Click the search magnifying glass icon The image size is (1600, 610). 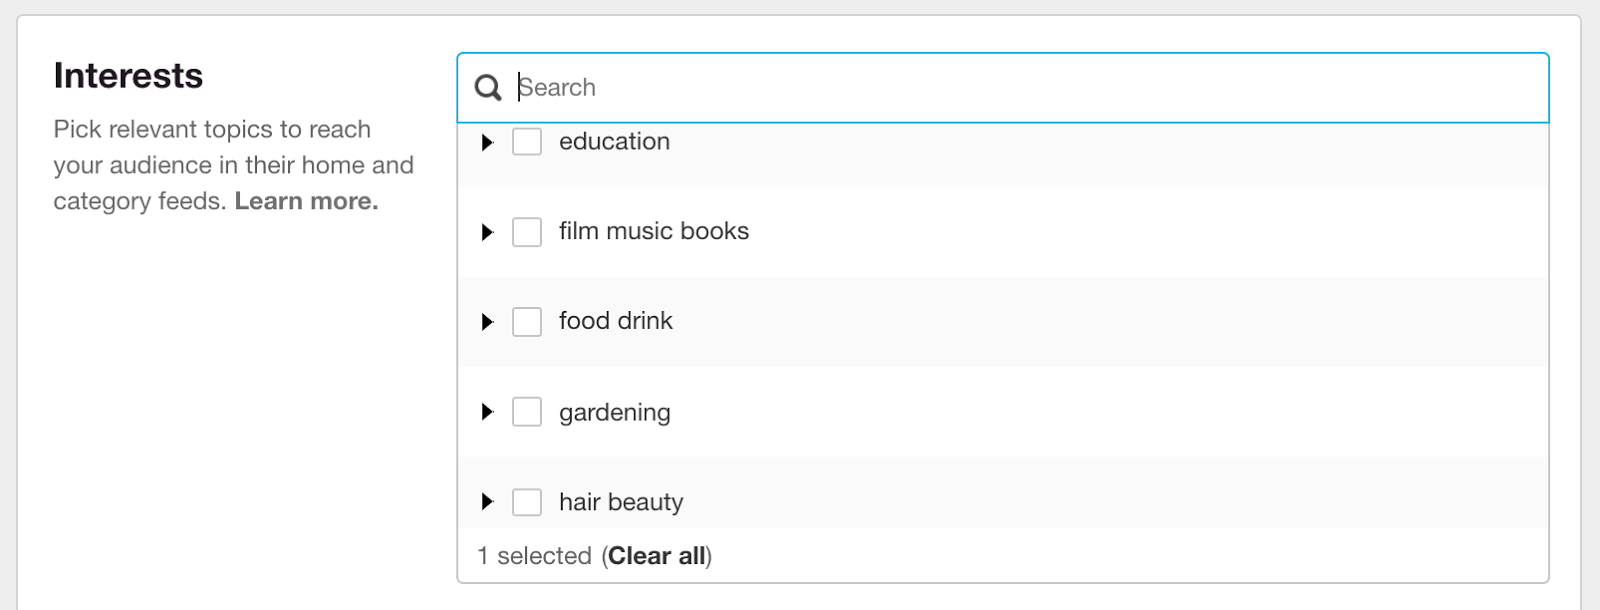[488, 88]
